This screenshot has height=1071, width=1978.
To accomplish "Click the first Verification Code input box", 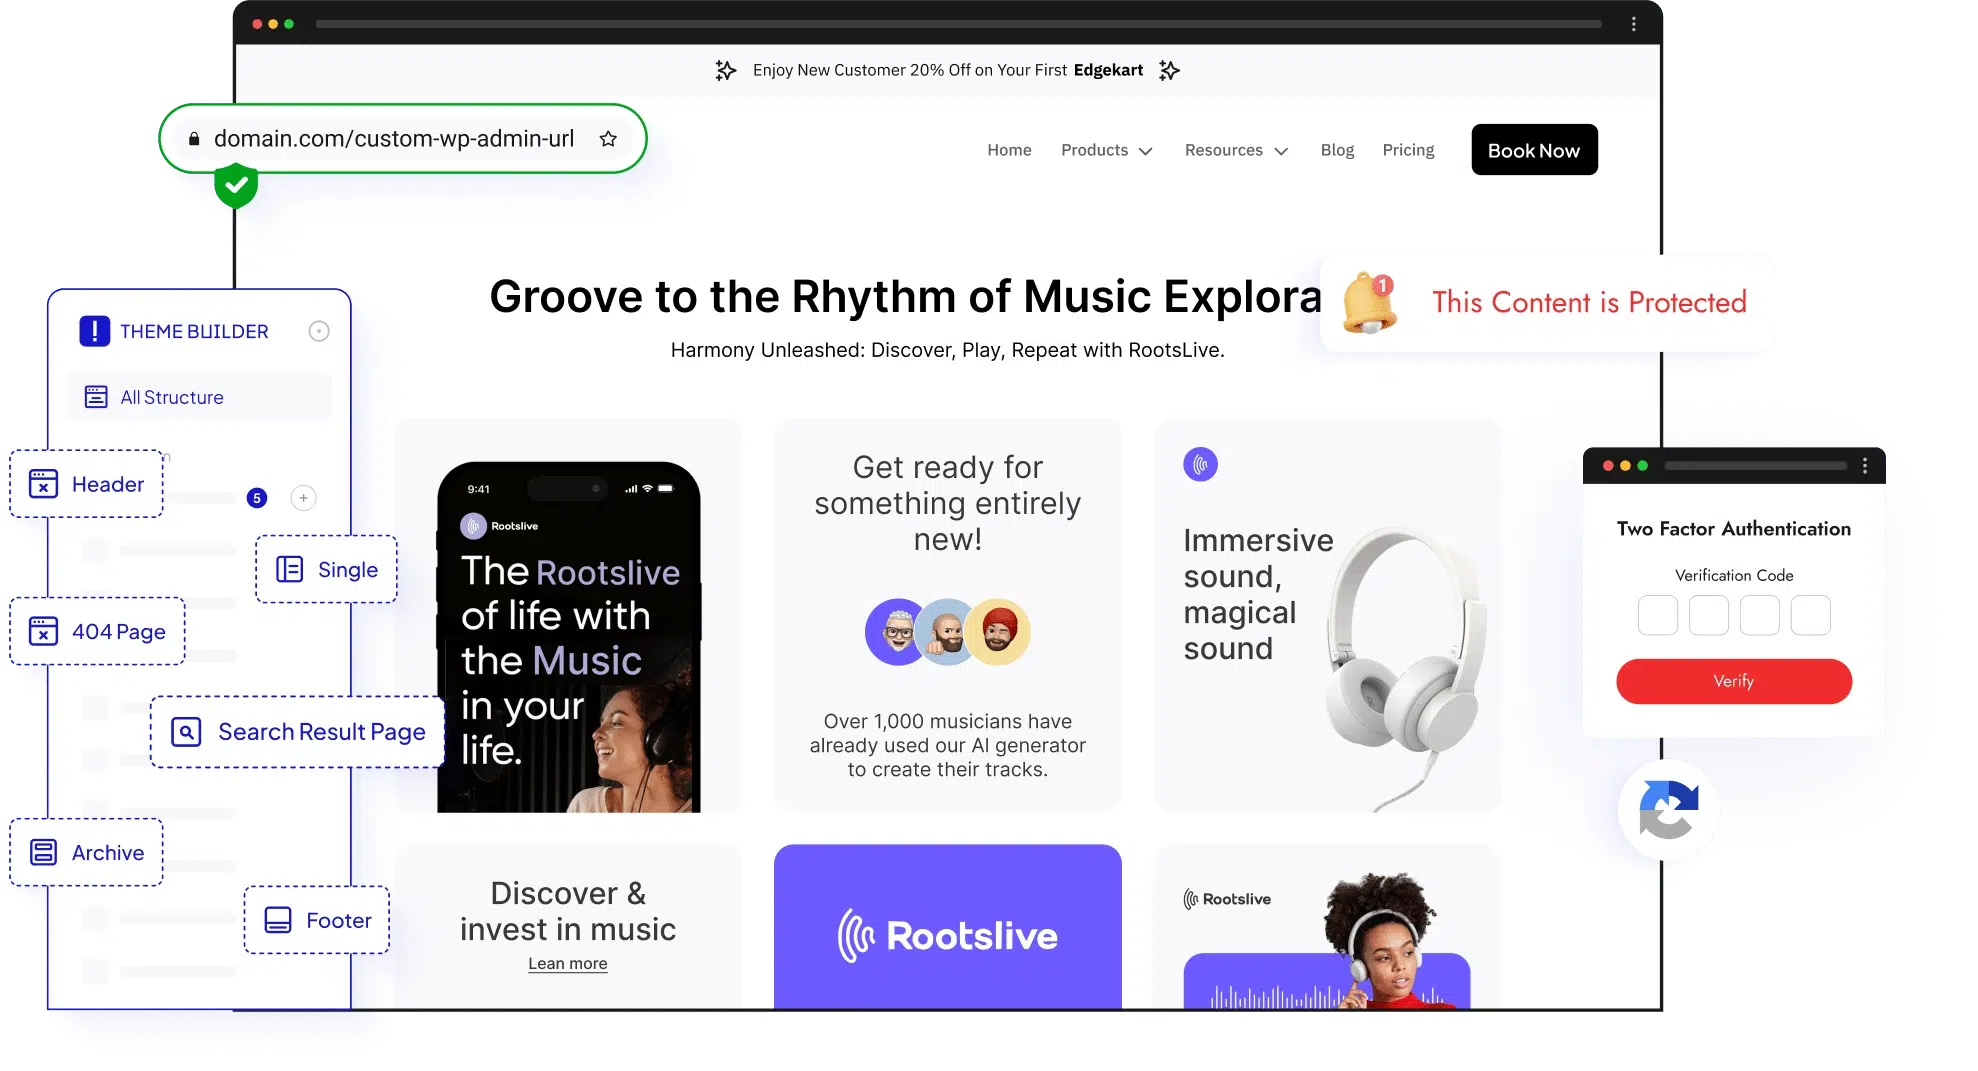I will tap(1657, 615).
